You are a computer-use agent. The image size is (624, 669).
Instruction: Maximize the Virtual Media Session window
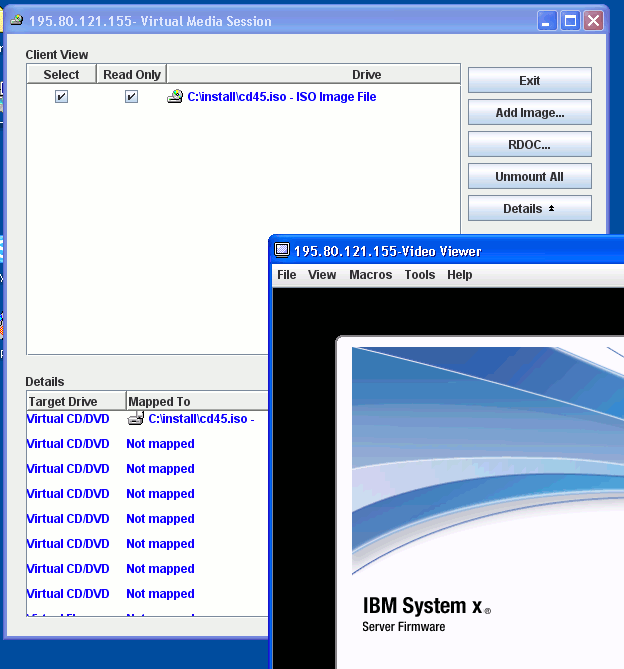(571, 21)
